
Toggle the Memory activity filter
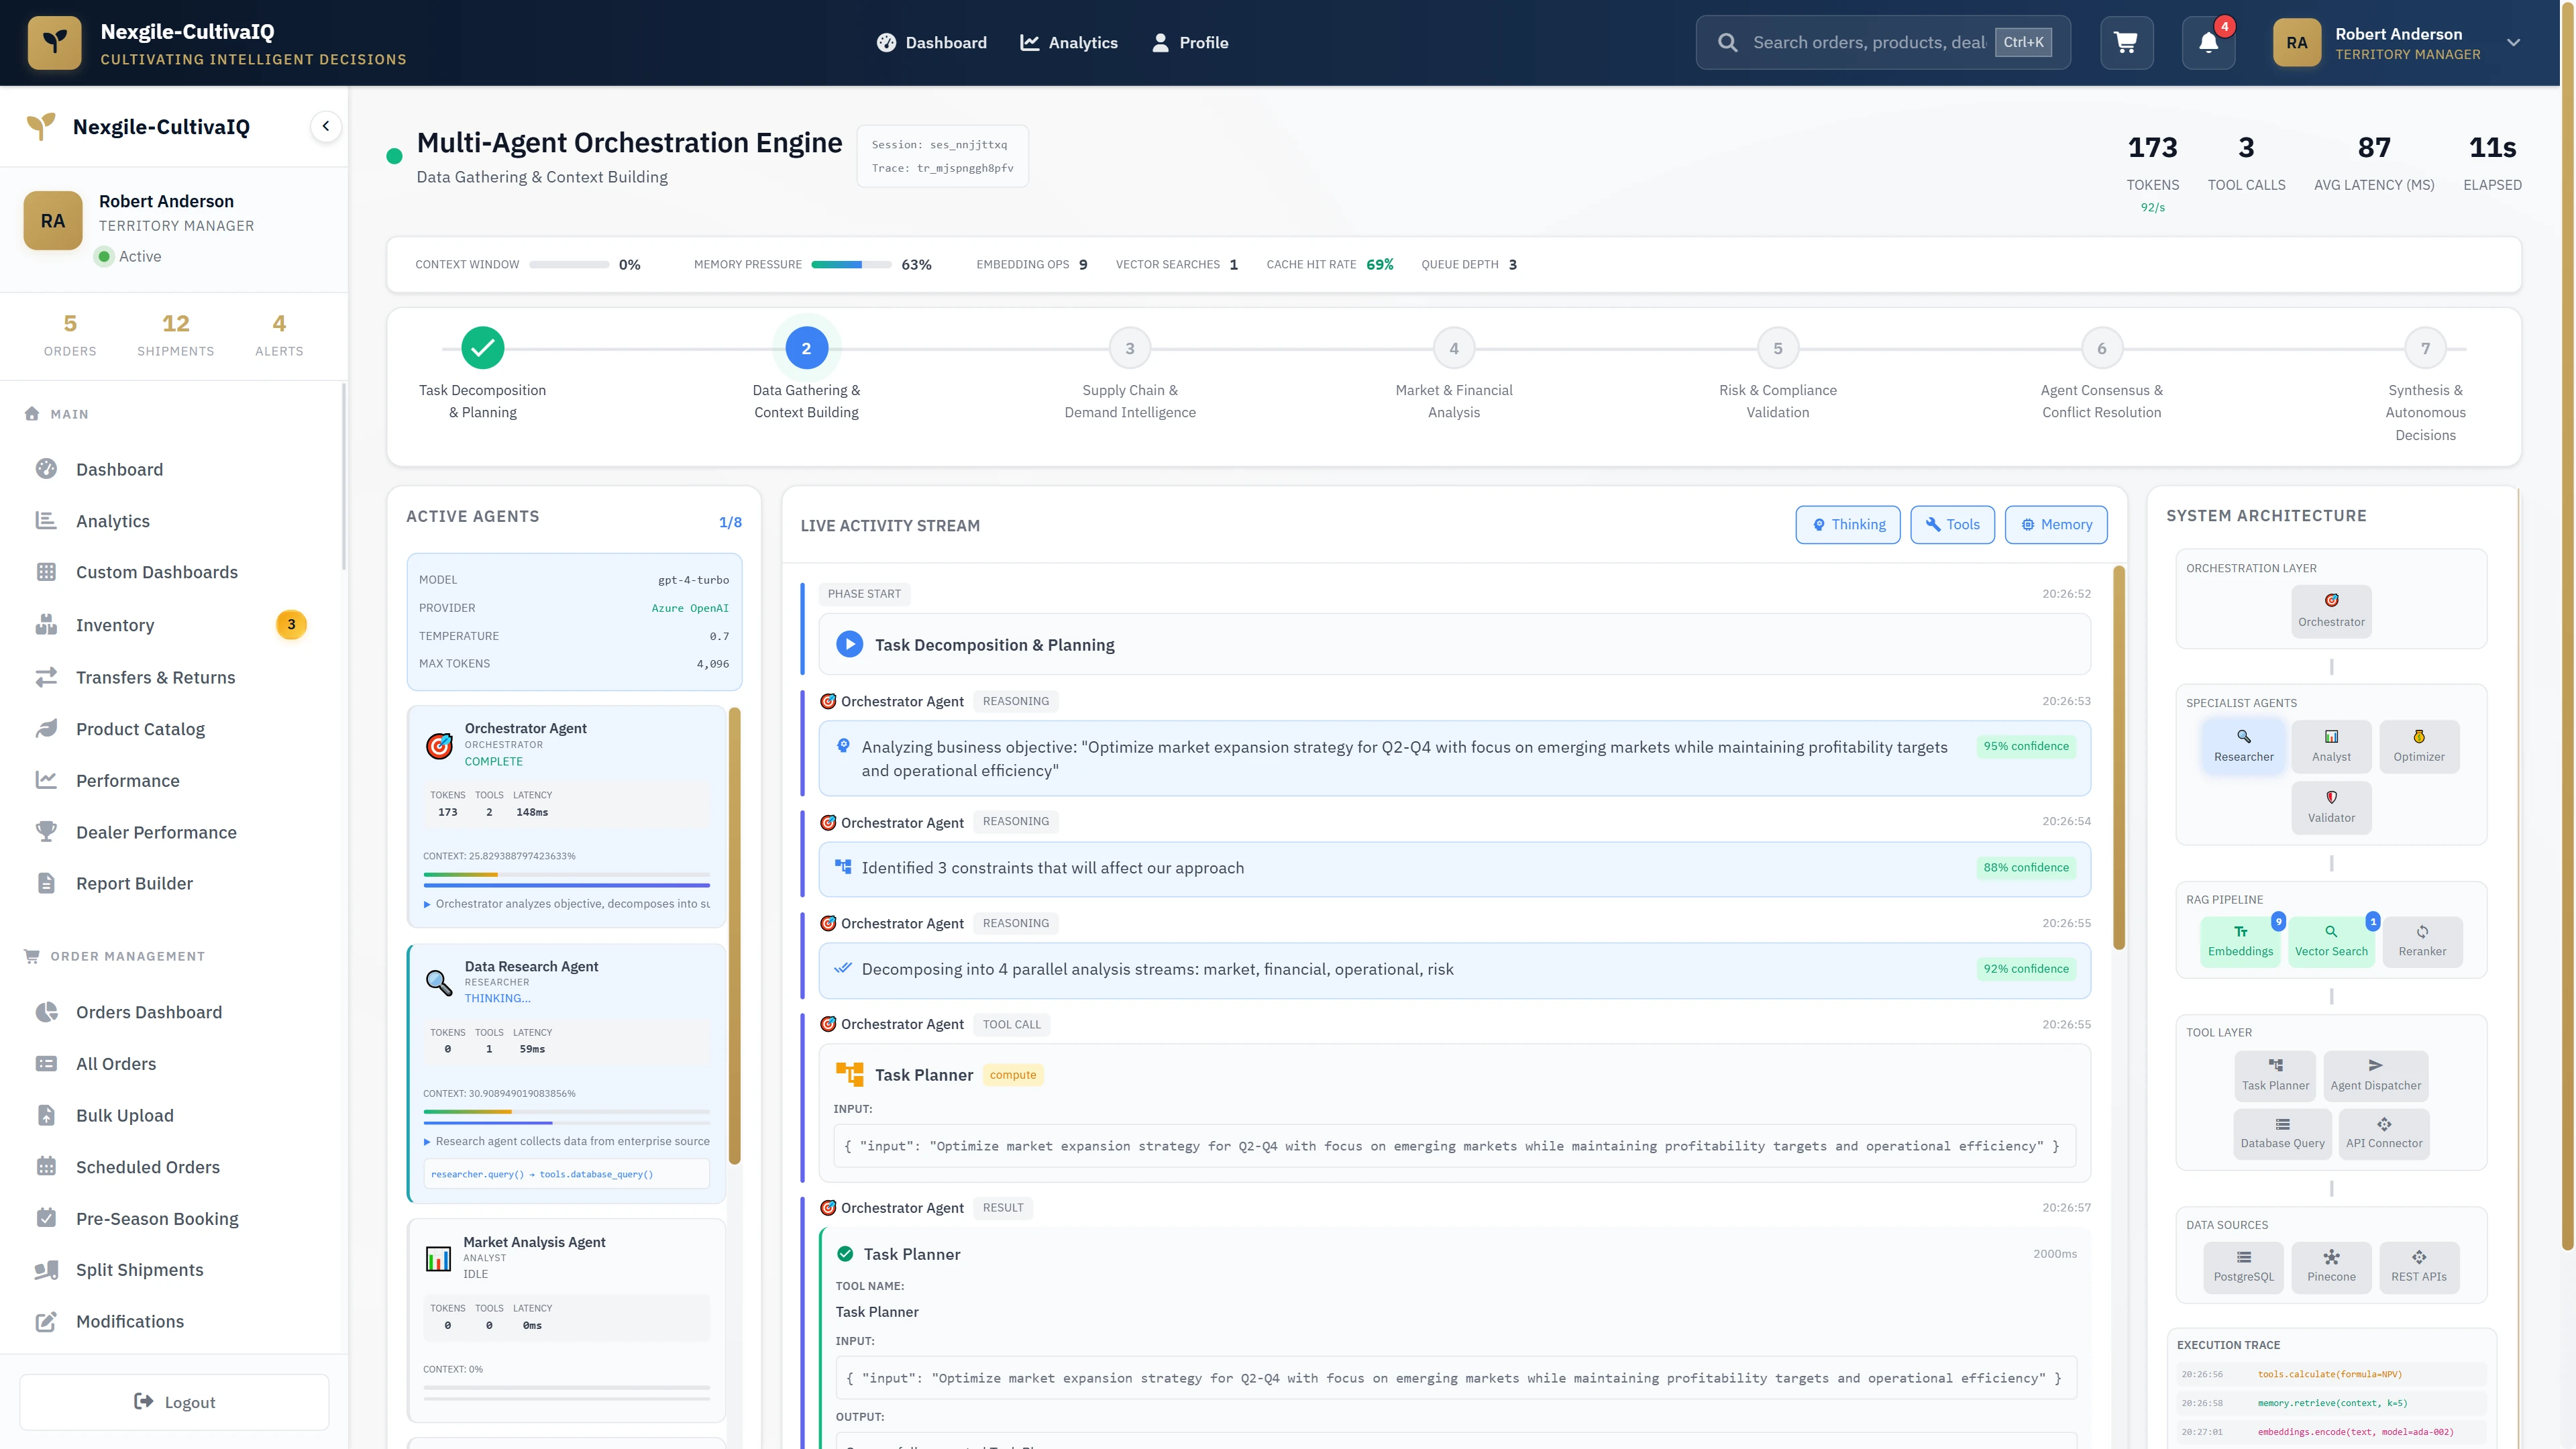coord(2056,524)
